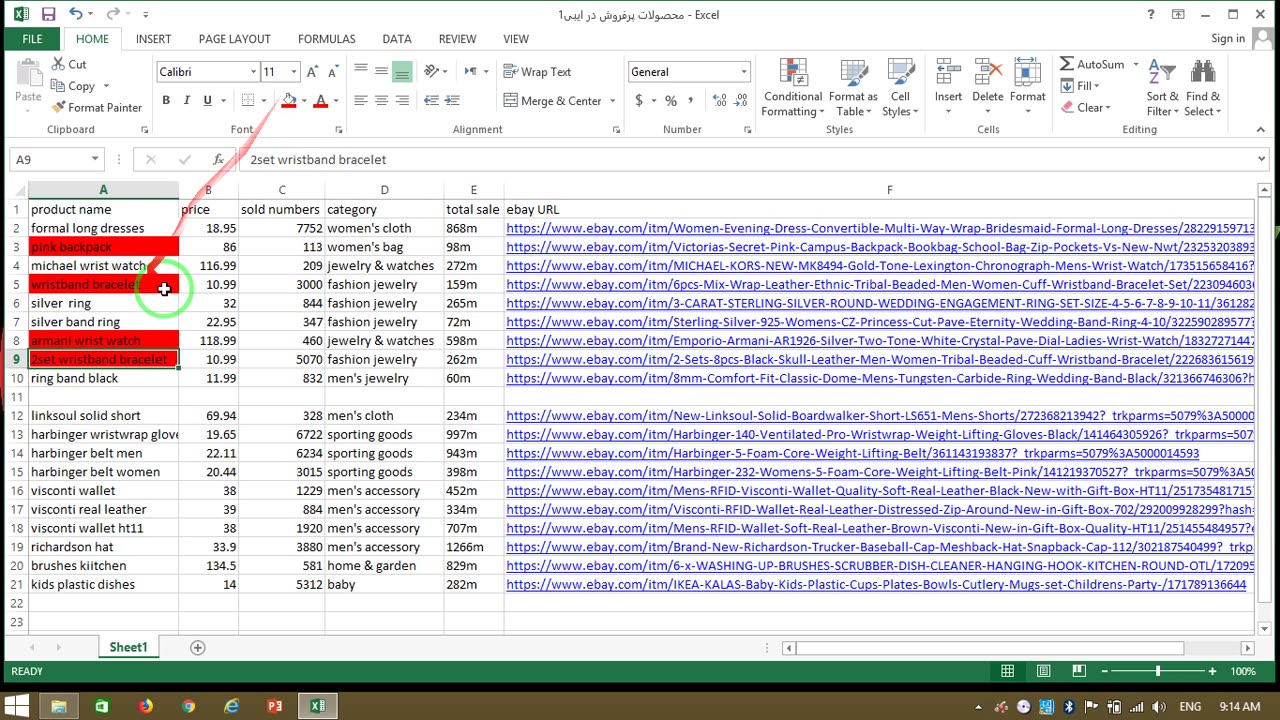Viewport: 1280px width, 720px height.
Task: Switch to REVIEW tab
Action: [x=457, y=39]
